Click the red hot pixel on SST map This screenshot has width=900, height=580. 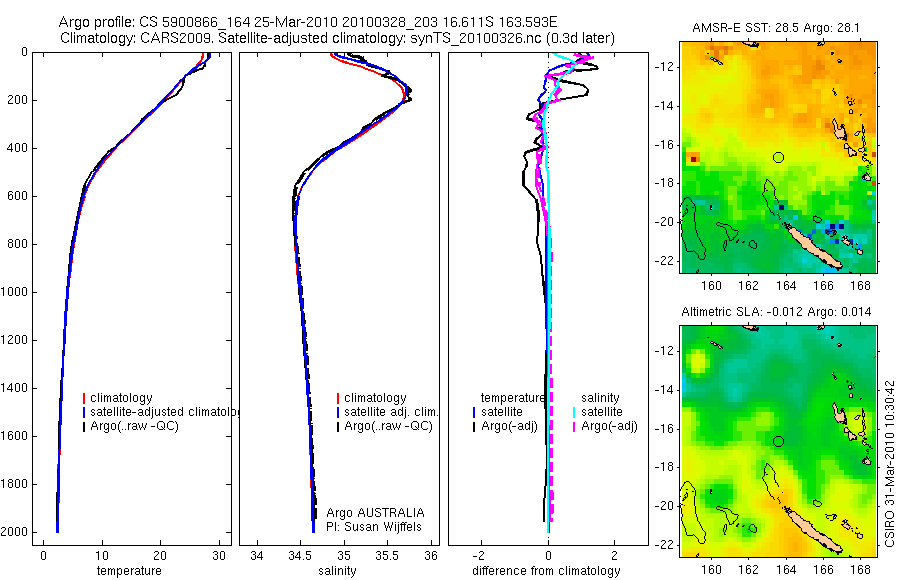[x=694, y=158]
